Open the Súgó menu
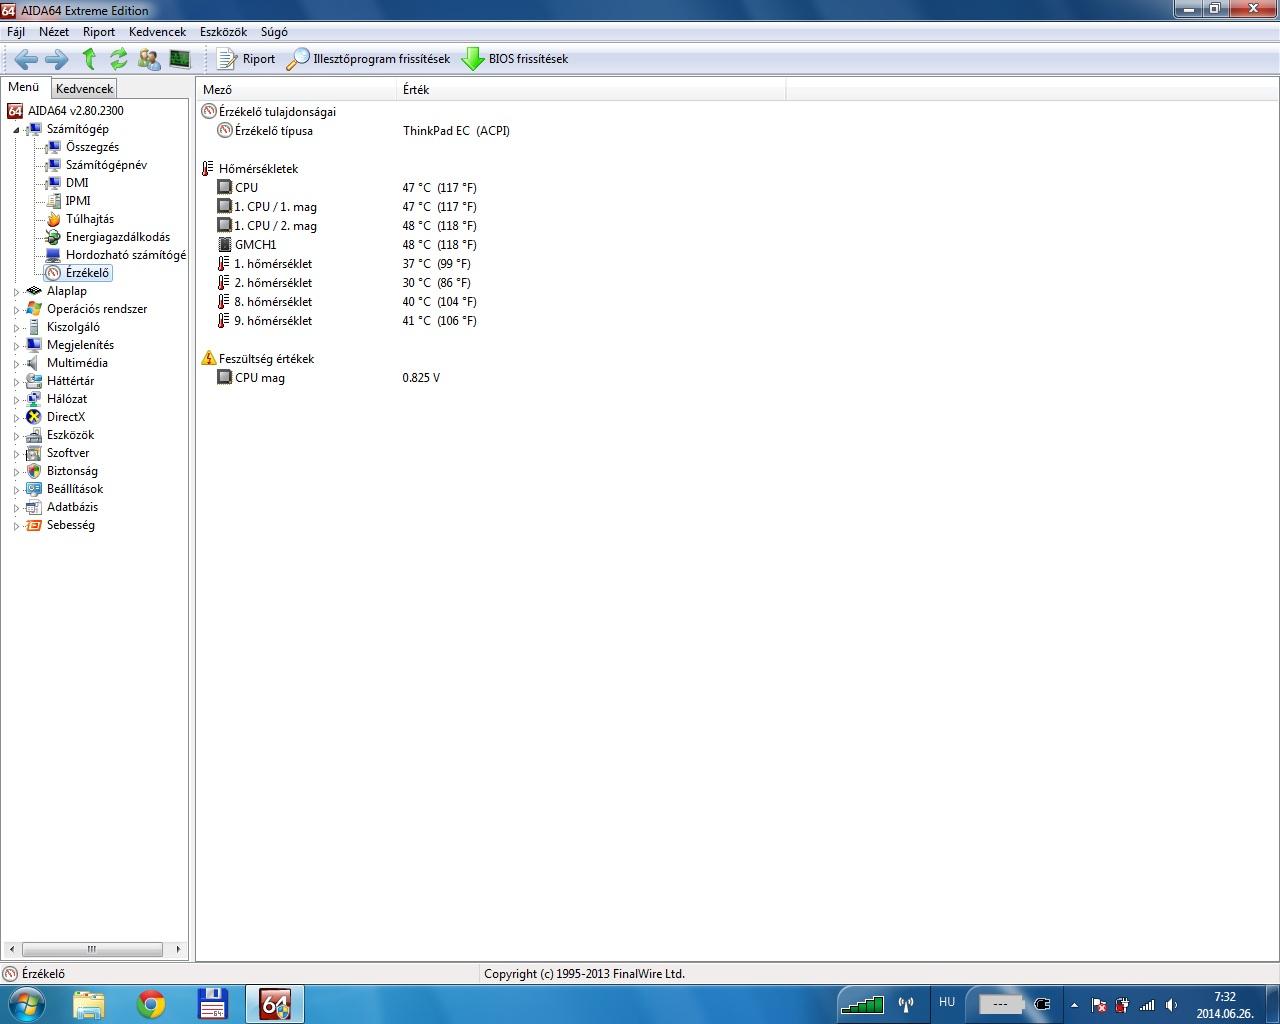Screen dimensions: 1280x1024 (274, 32)
